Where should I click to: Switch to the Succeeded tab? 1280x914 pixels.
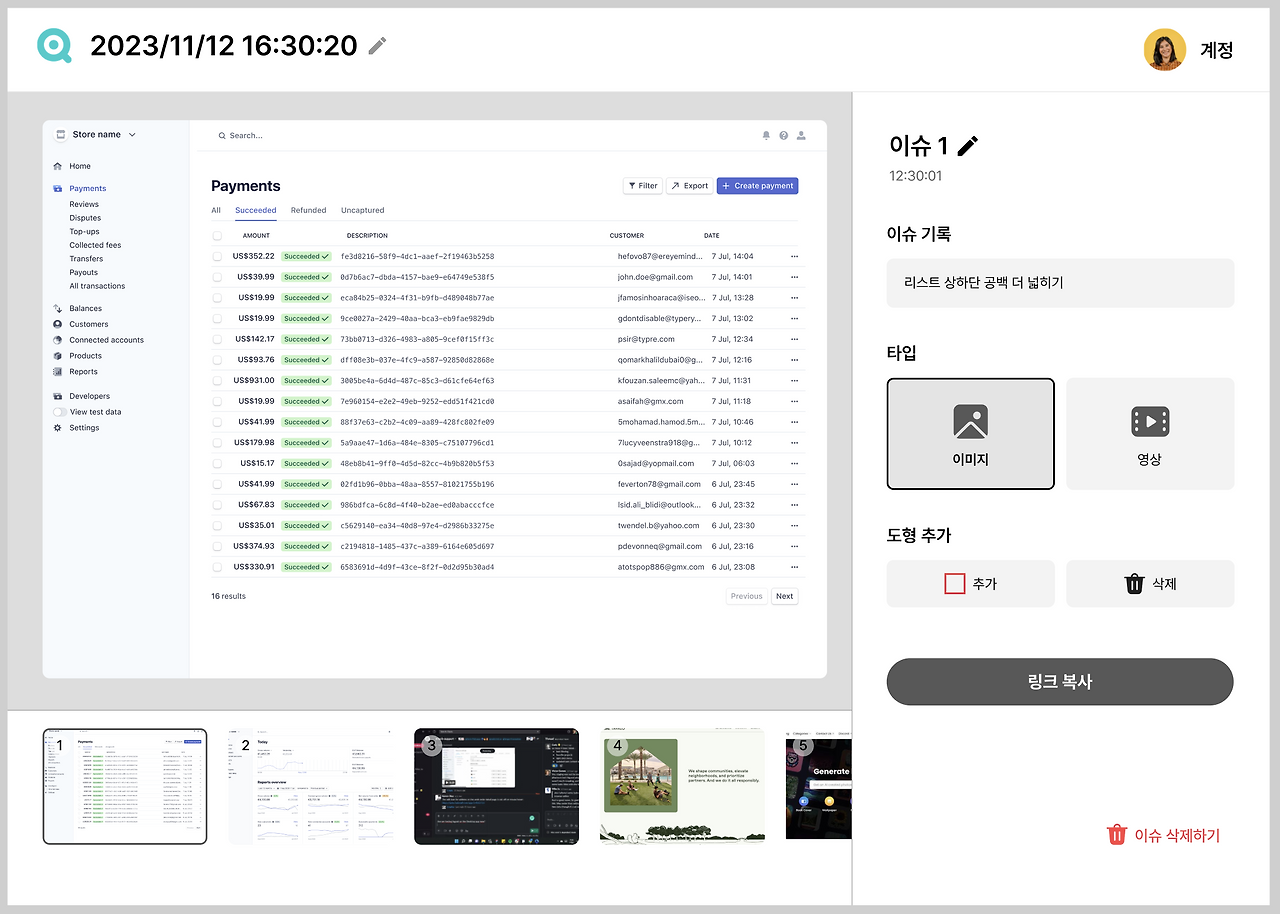255,210
